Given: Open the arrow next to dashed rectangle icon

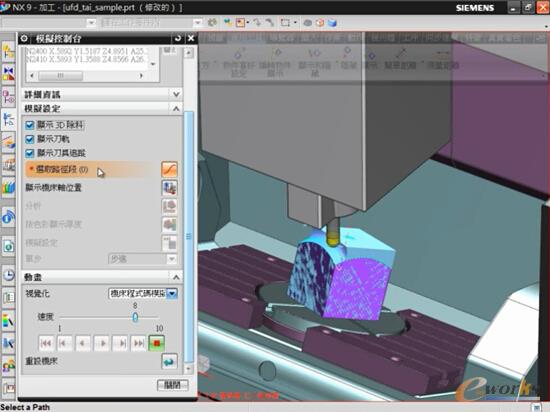Looking at the screenshot, I should [x=295, y=23].
